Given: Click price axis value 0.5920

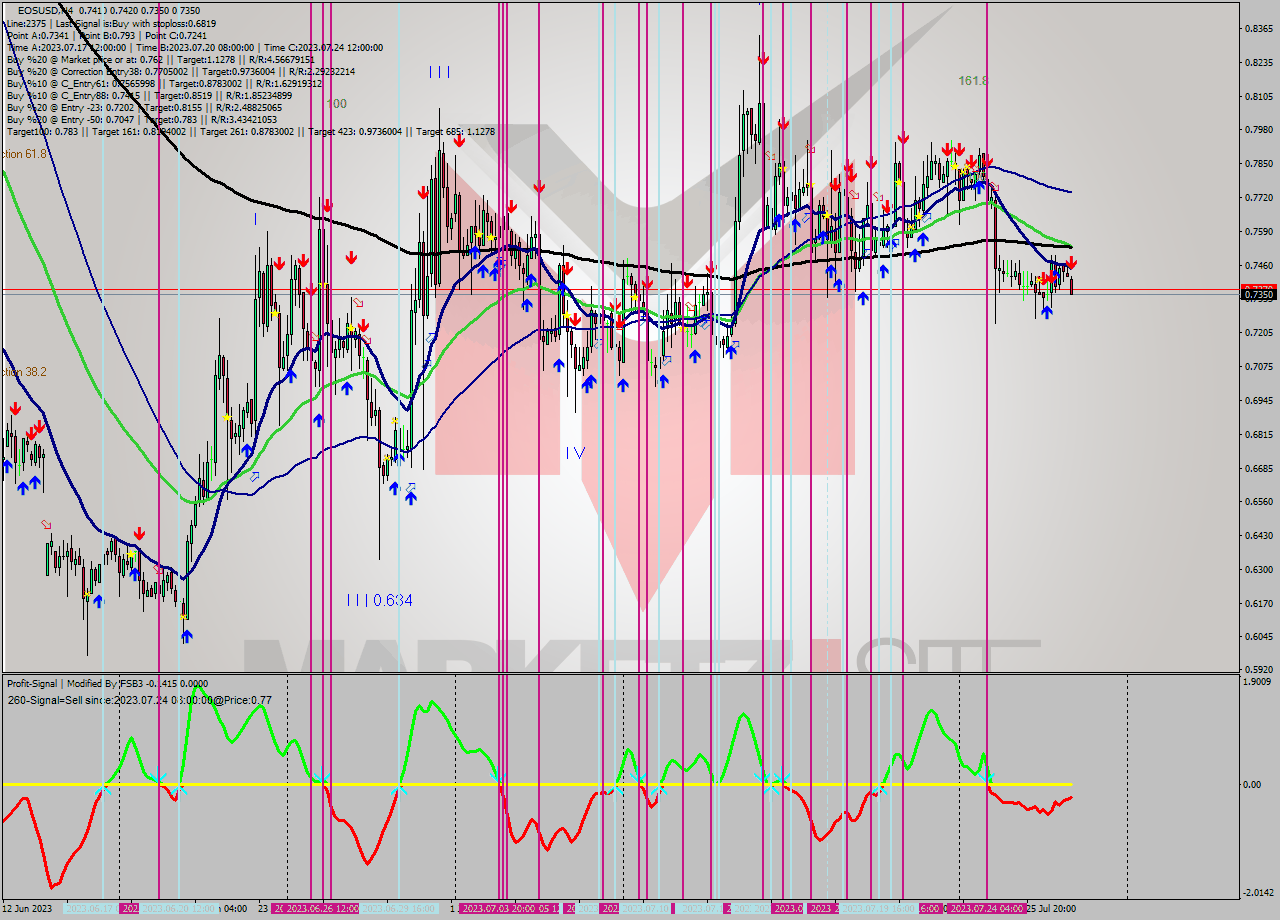Looking at the screenshot, I should tap(1258, 669).
